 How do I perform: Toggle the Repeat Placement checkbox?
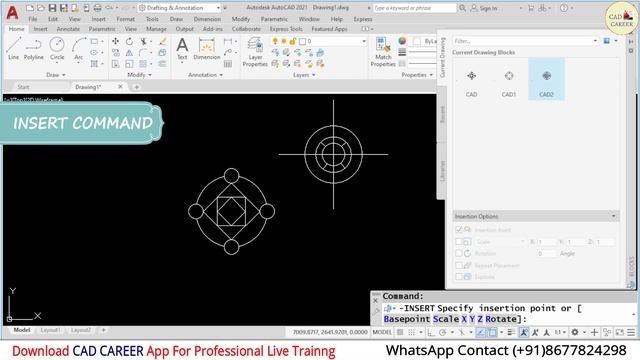click(x=459, y=265)
